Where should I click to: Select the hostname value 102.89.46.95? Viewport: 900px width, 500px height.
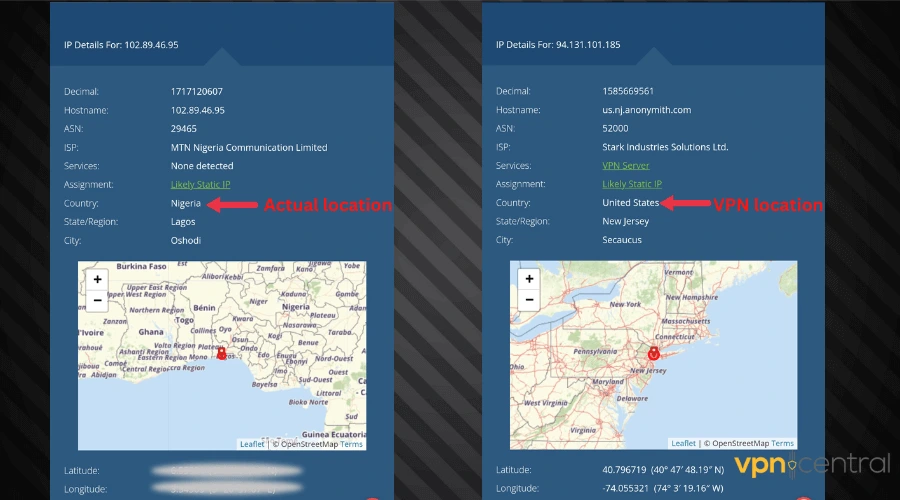point(197,110)
